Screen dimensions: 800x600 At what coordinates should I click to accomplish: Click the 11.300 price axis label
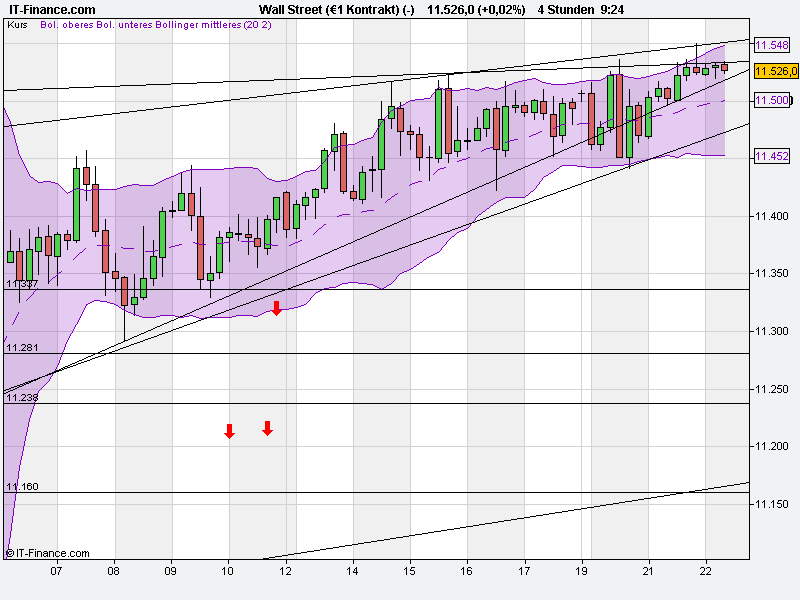pos(772,331)
